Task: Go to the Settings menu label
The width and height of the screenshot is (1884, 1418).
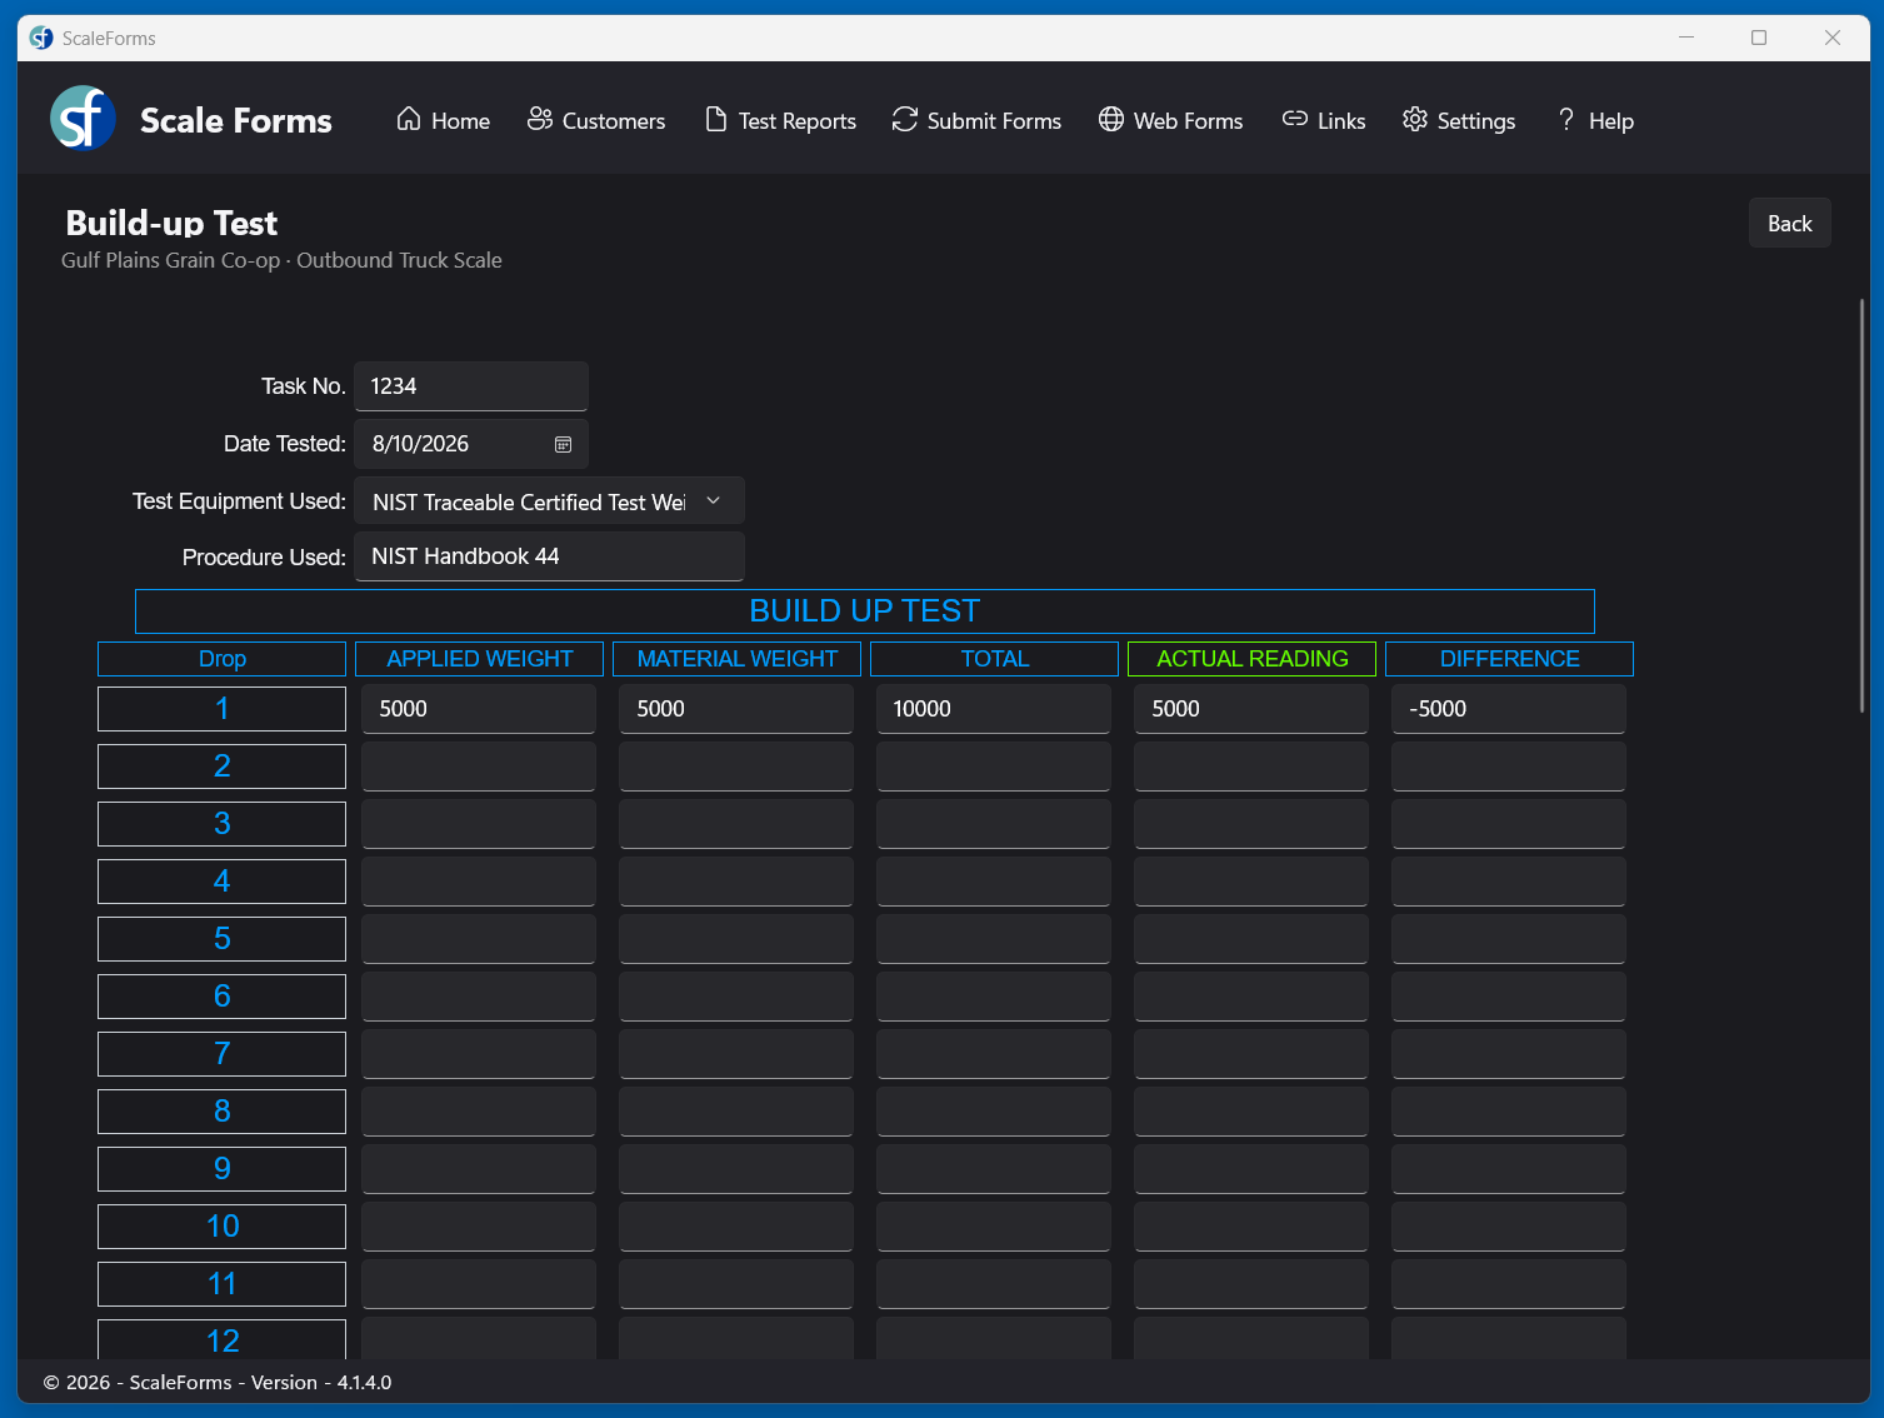Action: (1476, 121)
